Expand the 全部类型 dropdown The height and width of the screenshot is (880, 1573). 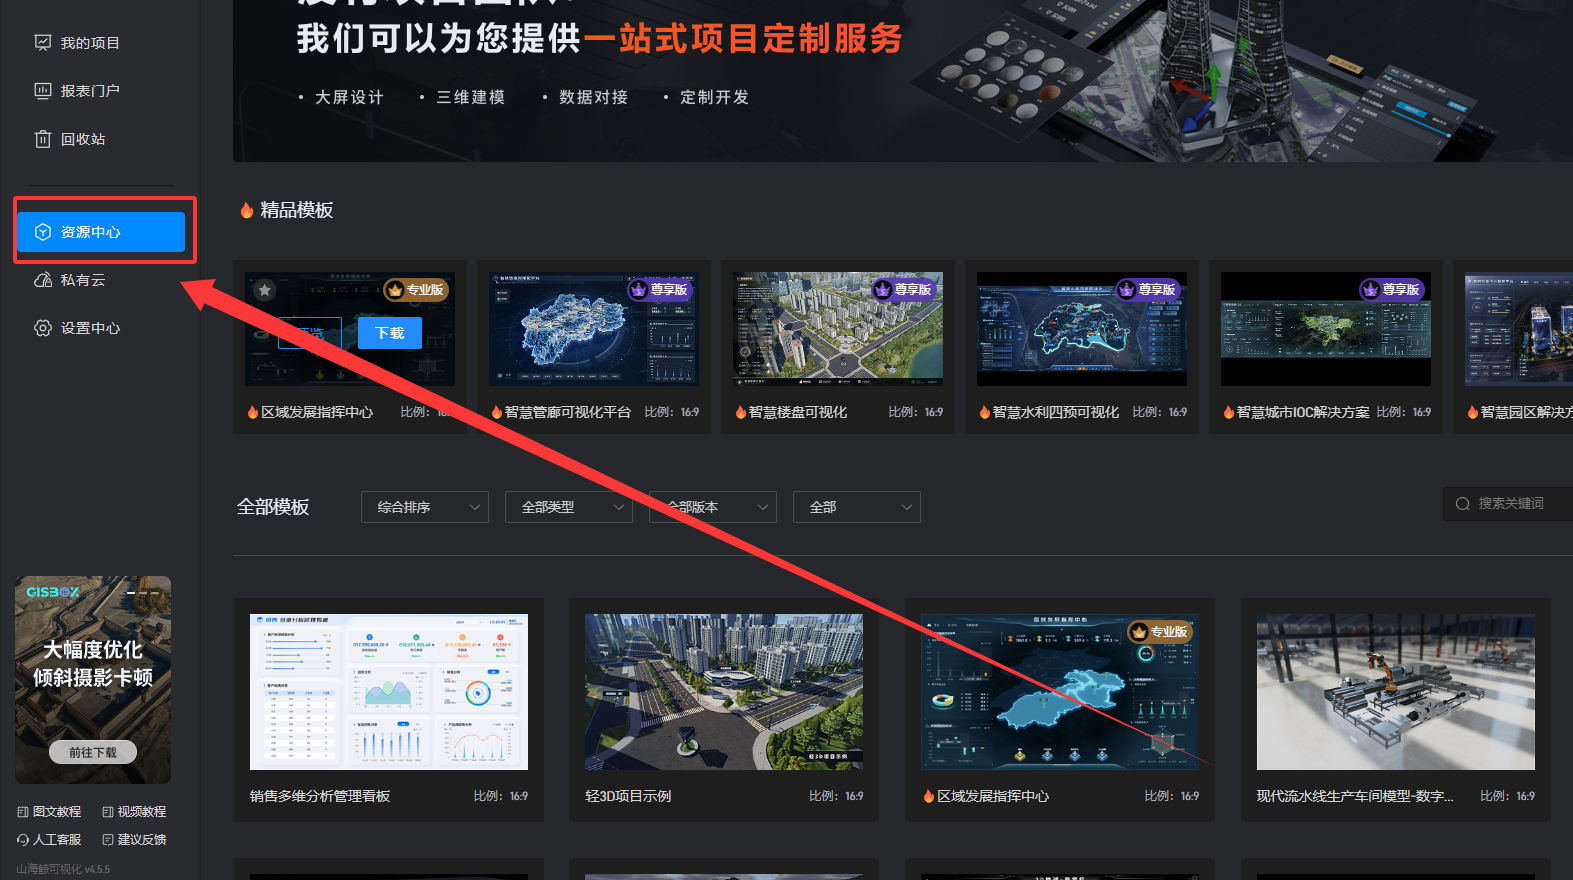click(x=569, y=507)
